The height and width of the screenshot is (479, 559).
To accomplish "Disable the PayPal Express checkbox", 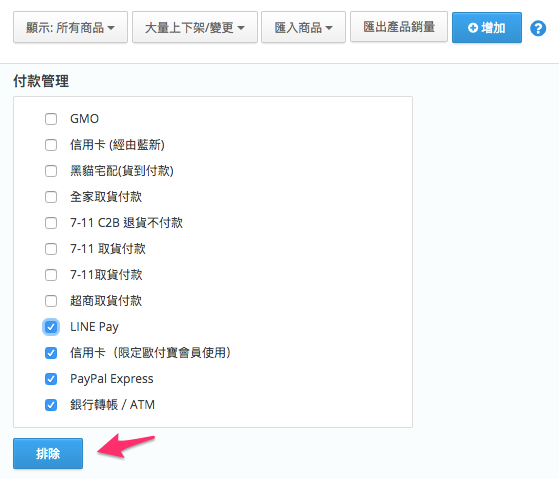I will [x=51, y=379].
